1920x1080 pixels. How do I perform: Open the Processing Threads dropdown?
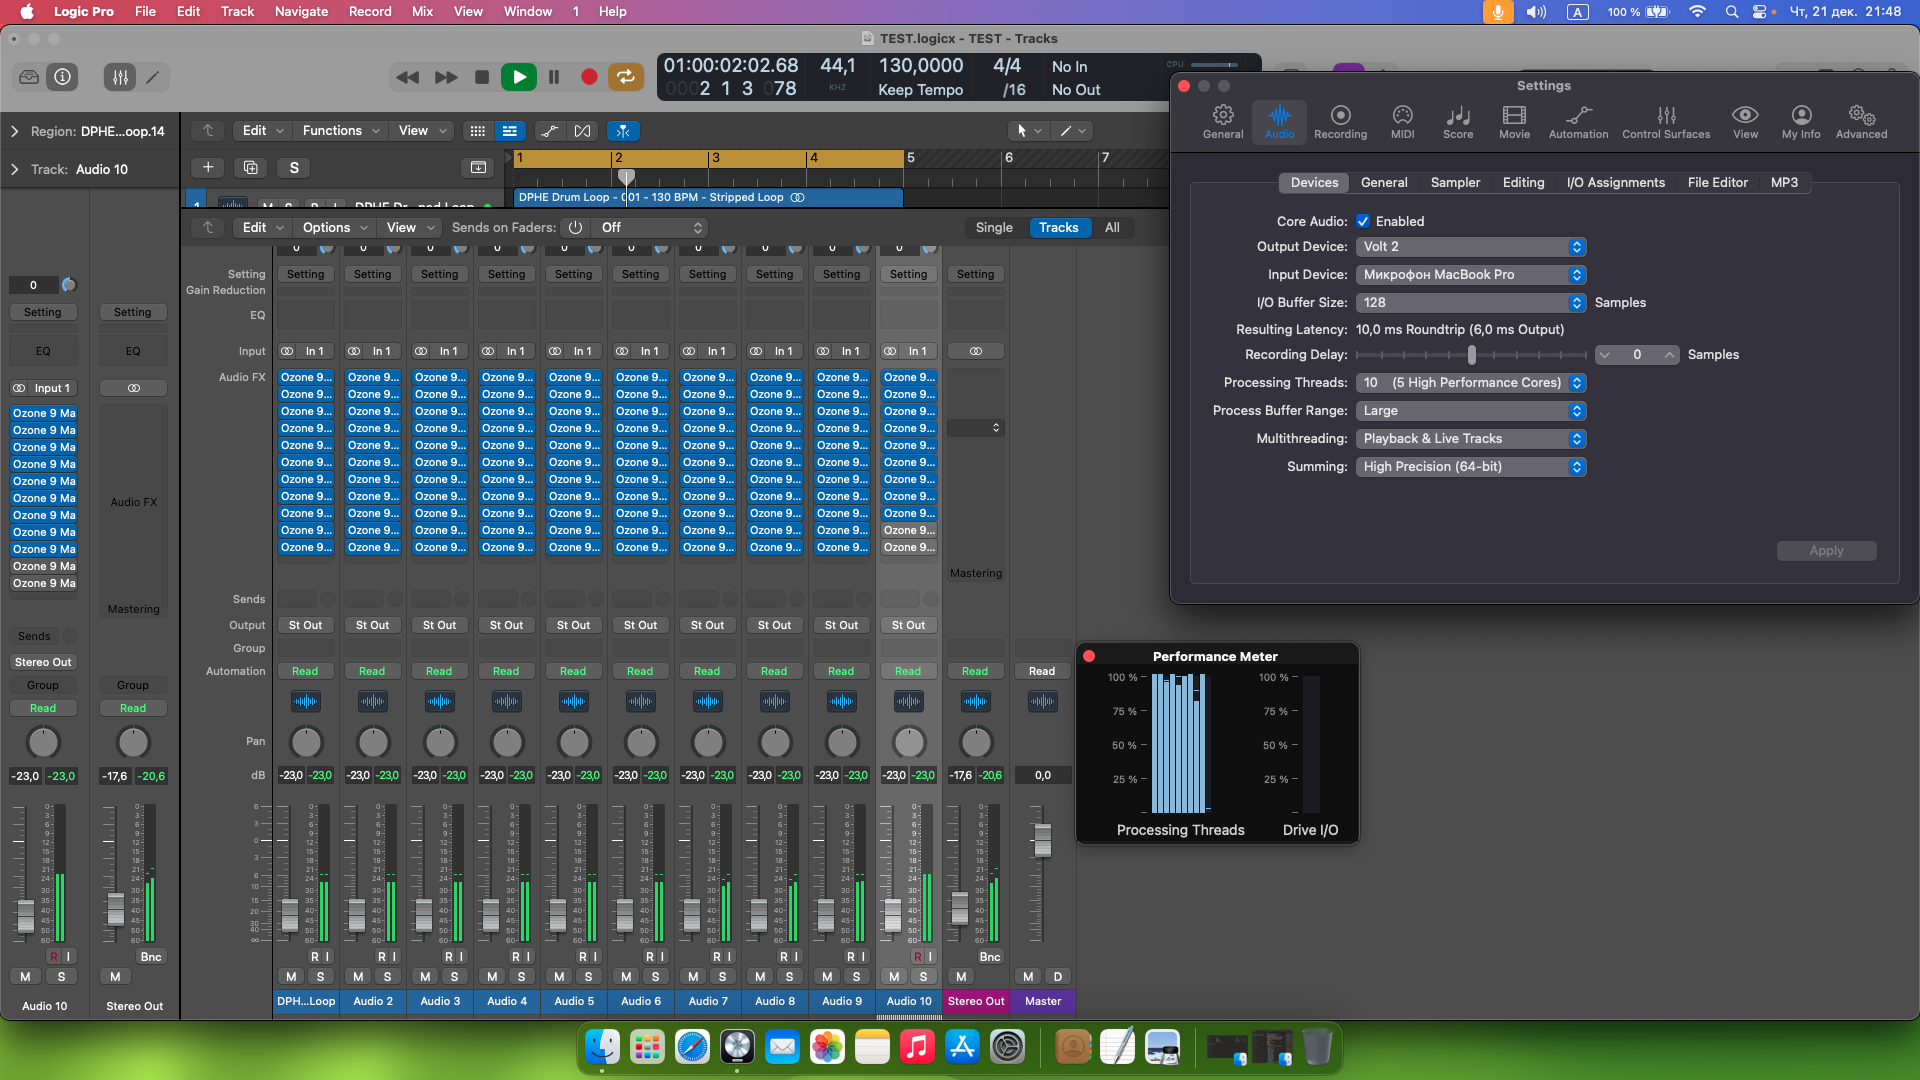1470,383
